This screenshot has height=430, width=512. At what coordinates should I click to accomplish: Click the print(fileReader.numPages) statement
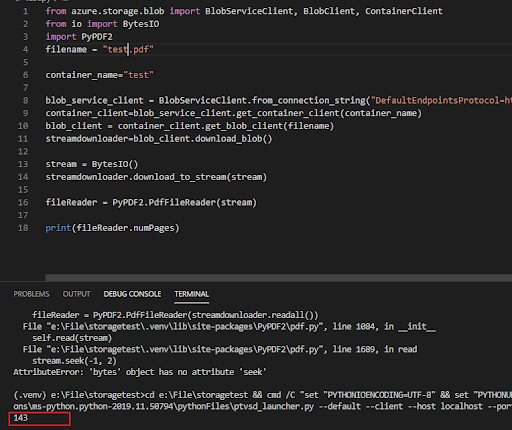[x=112, y=228]
